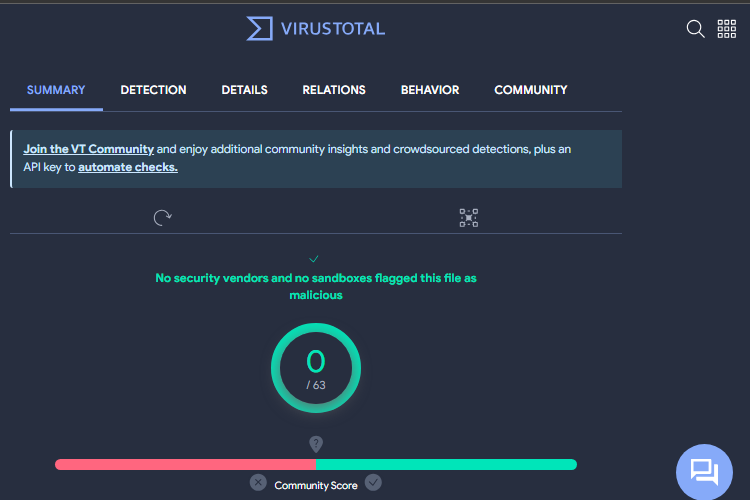Click the VIRUSTOTAL header text
Viewport: 750px width, 500px height.
(333, 29)
